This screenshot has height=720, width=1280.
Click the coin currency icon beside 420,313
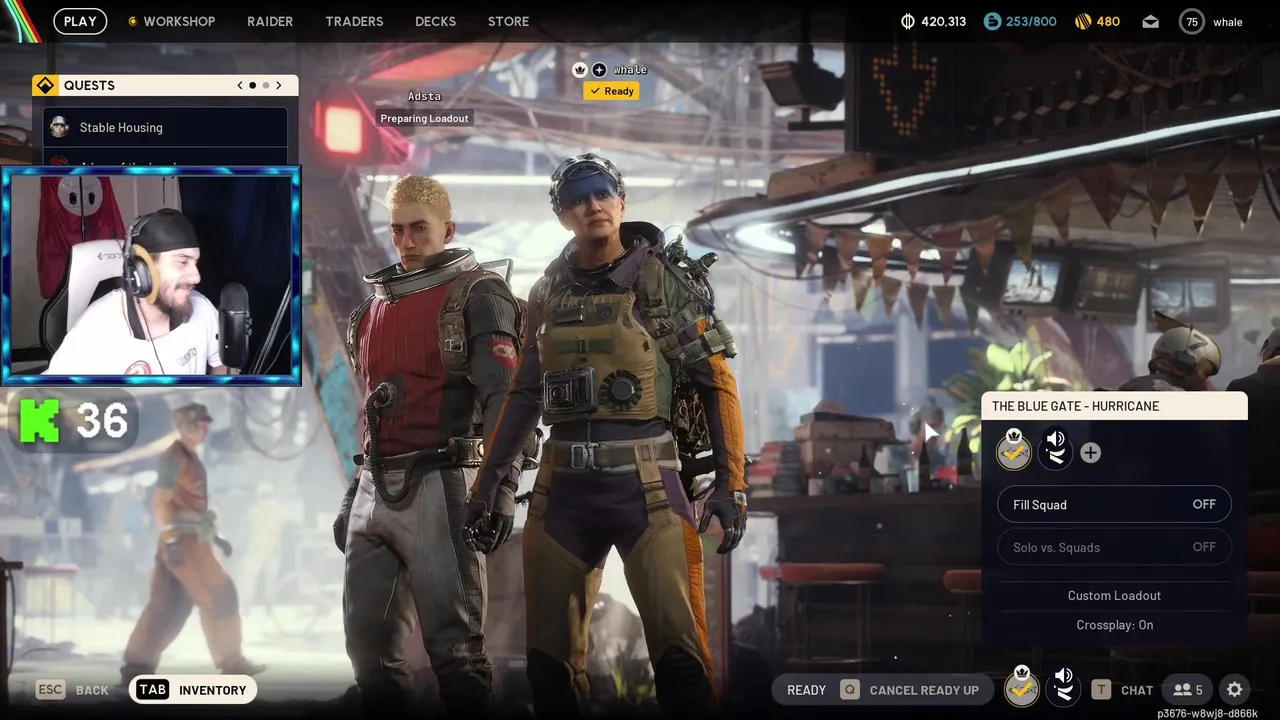(908, 21)
